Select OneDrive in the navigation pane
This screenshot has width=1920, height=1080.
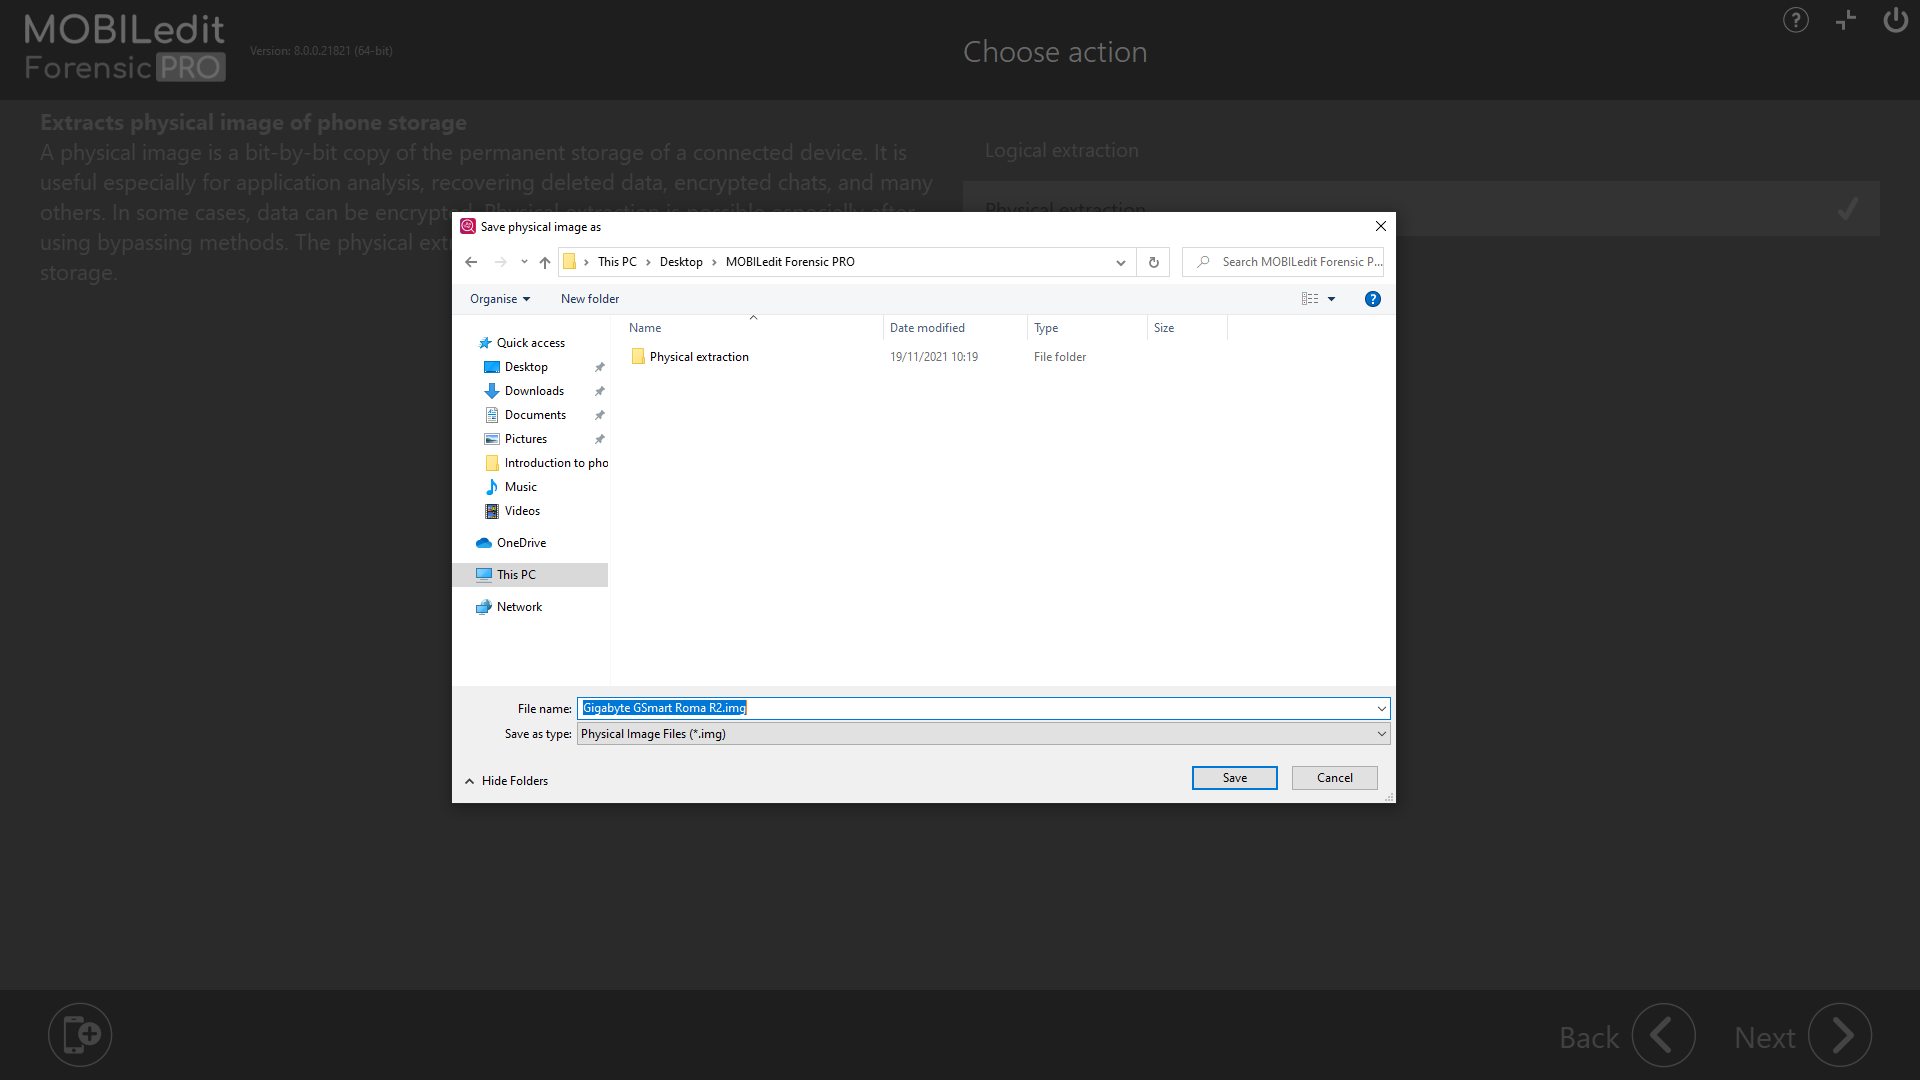pyautogui.click(x=521, y=543)
